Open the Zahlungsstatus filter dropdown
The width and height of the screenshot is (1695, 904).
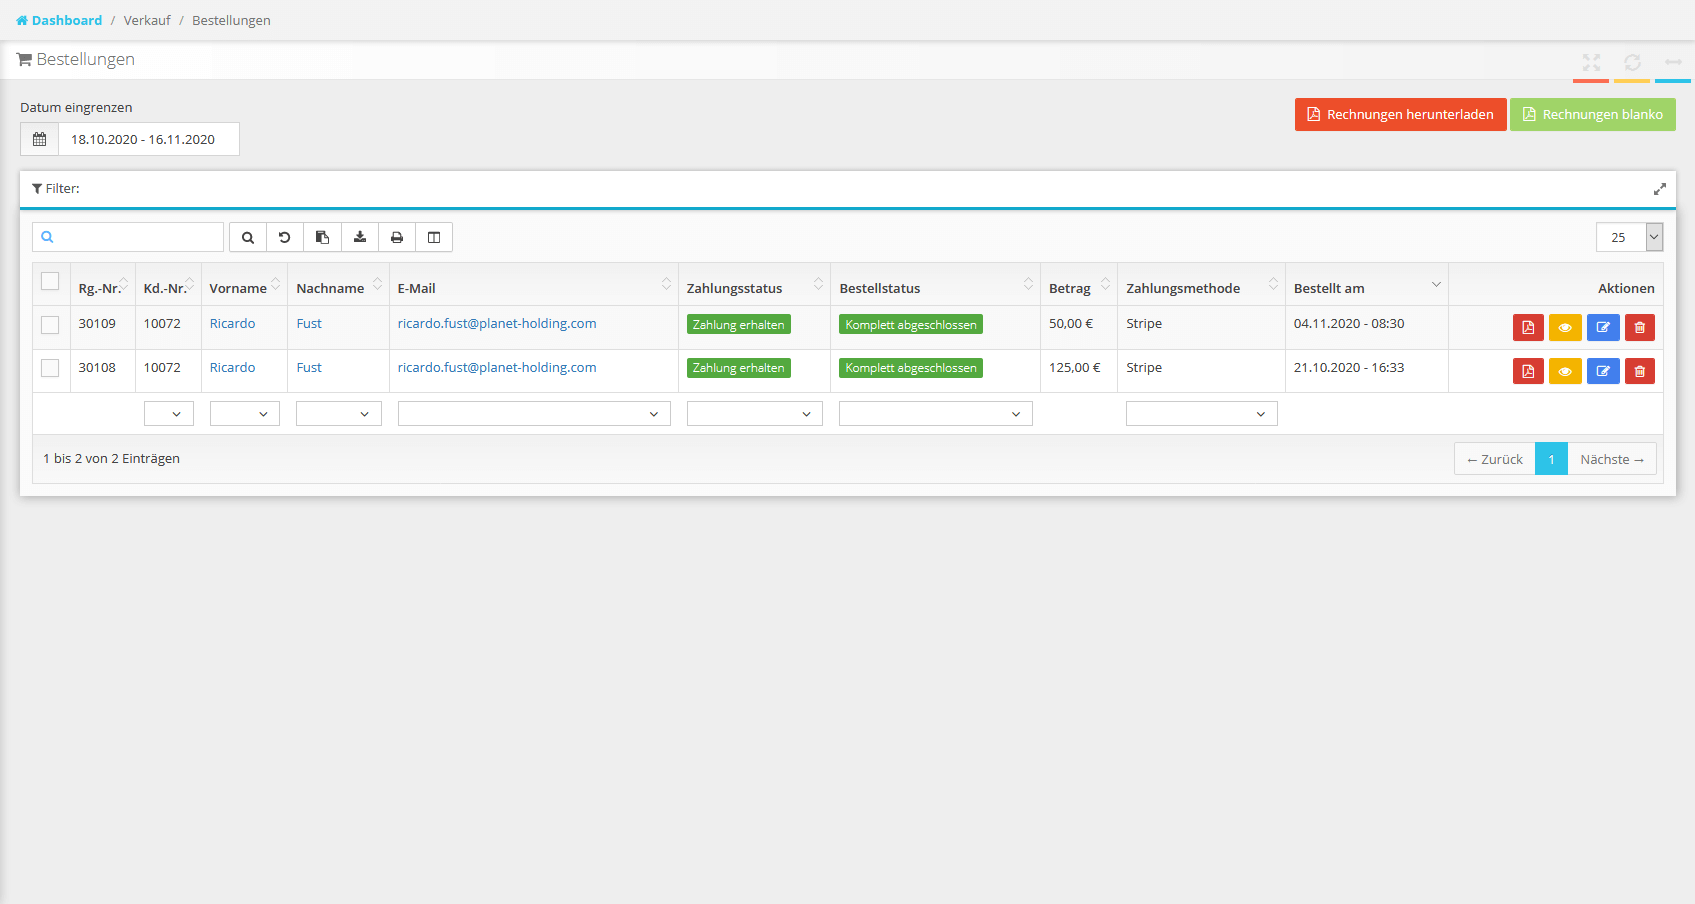(754, 414)
